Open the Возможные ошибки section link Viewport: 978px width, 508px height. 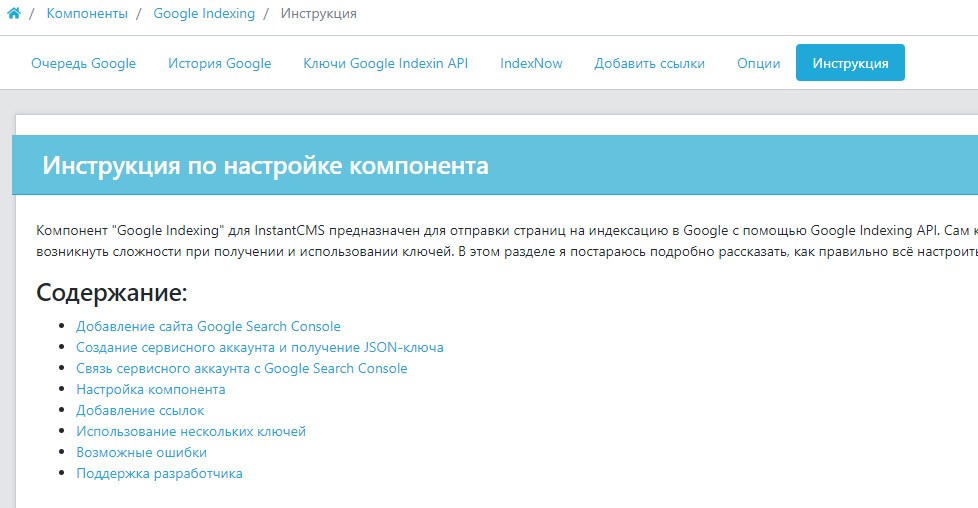[142, 452]
